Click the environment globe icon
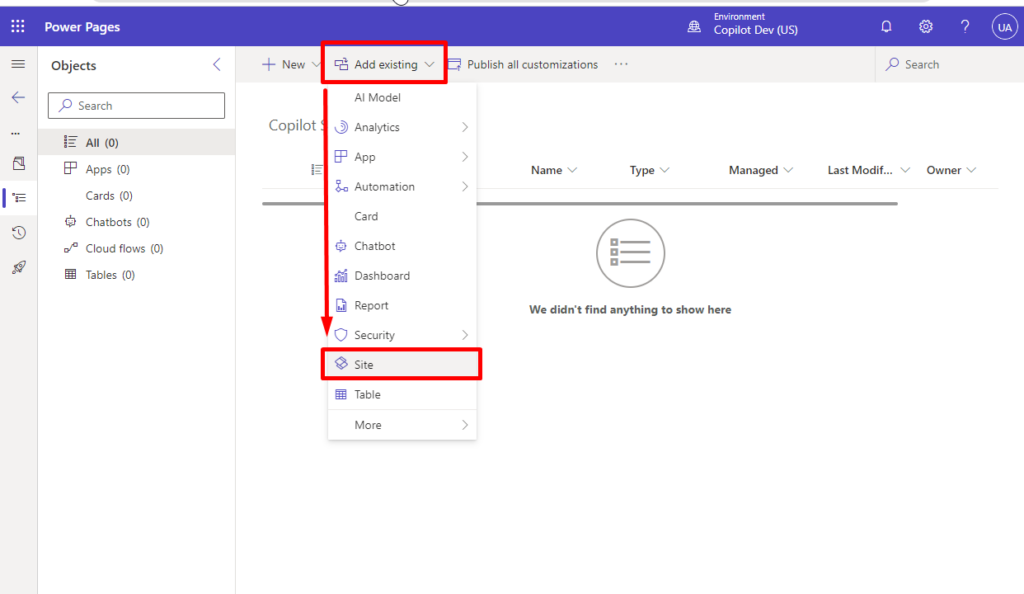The width and height of the screenshot is (1024, 594). (x=694, y=27)
